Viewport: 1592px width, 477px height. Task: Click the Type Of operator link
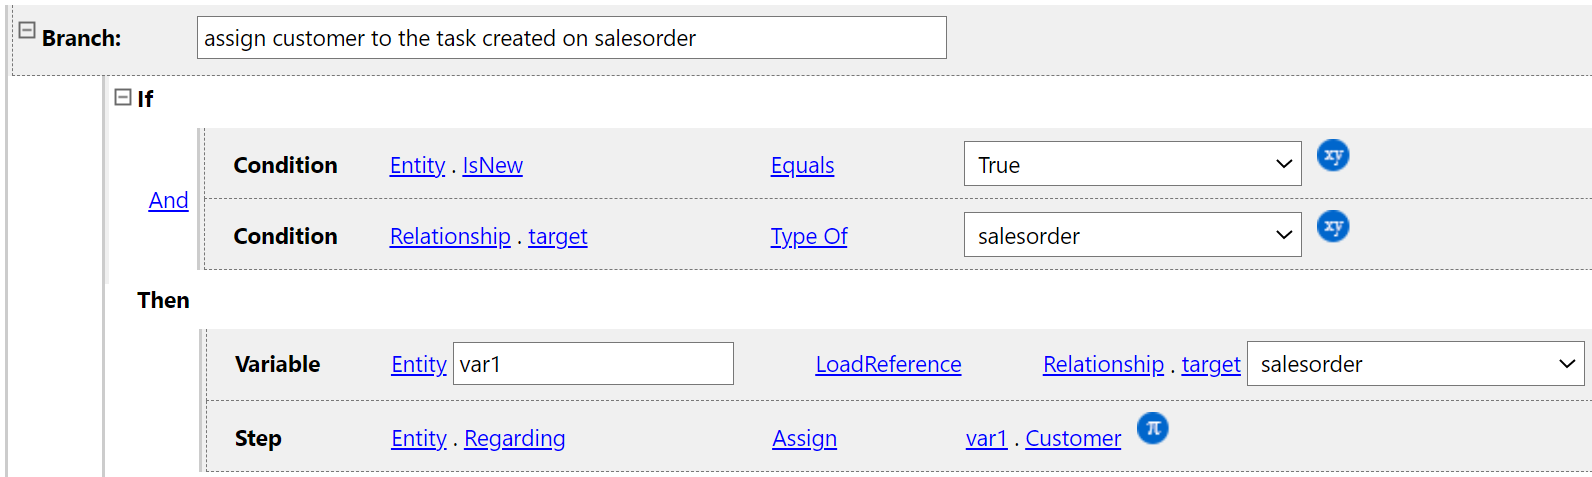(808, 236)
